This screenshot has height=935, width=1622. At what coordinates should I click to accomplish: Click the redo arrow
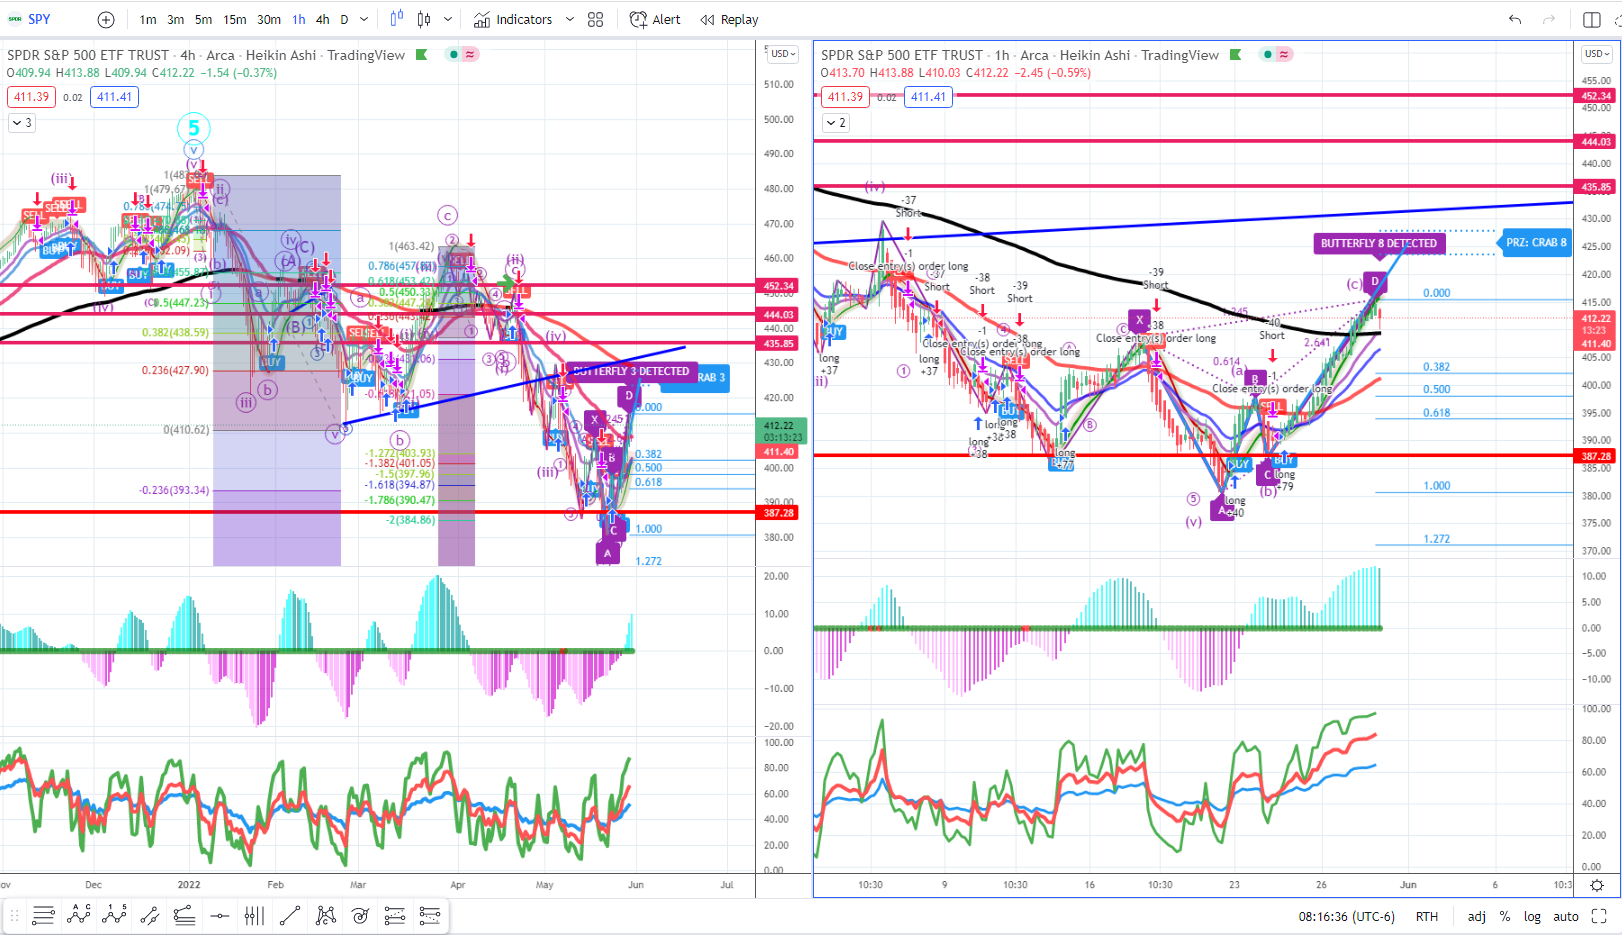coord(1549,19)
